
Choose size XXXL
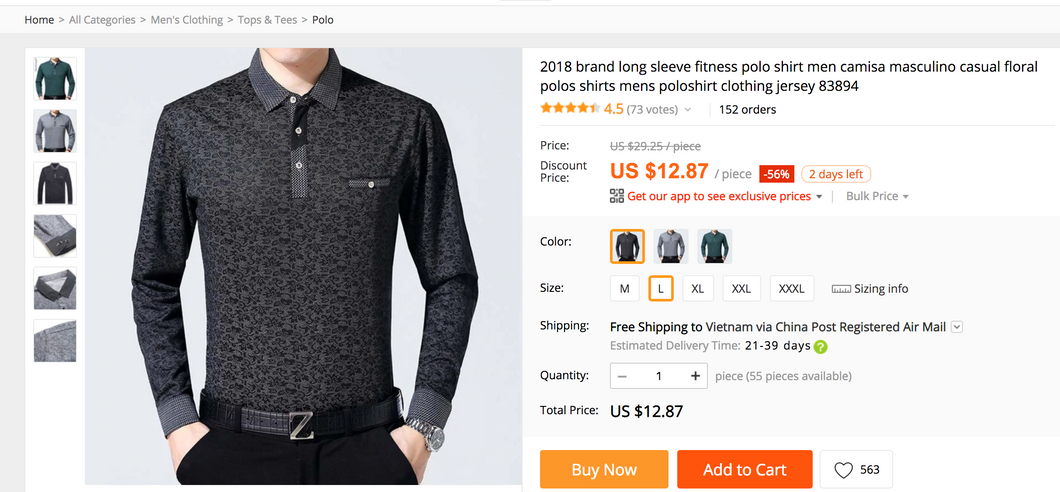tap(791, 288)
